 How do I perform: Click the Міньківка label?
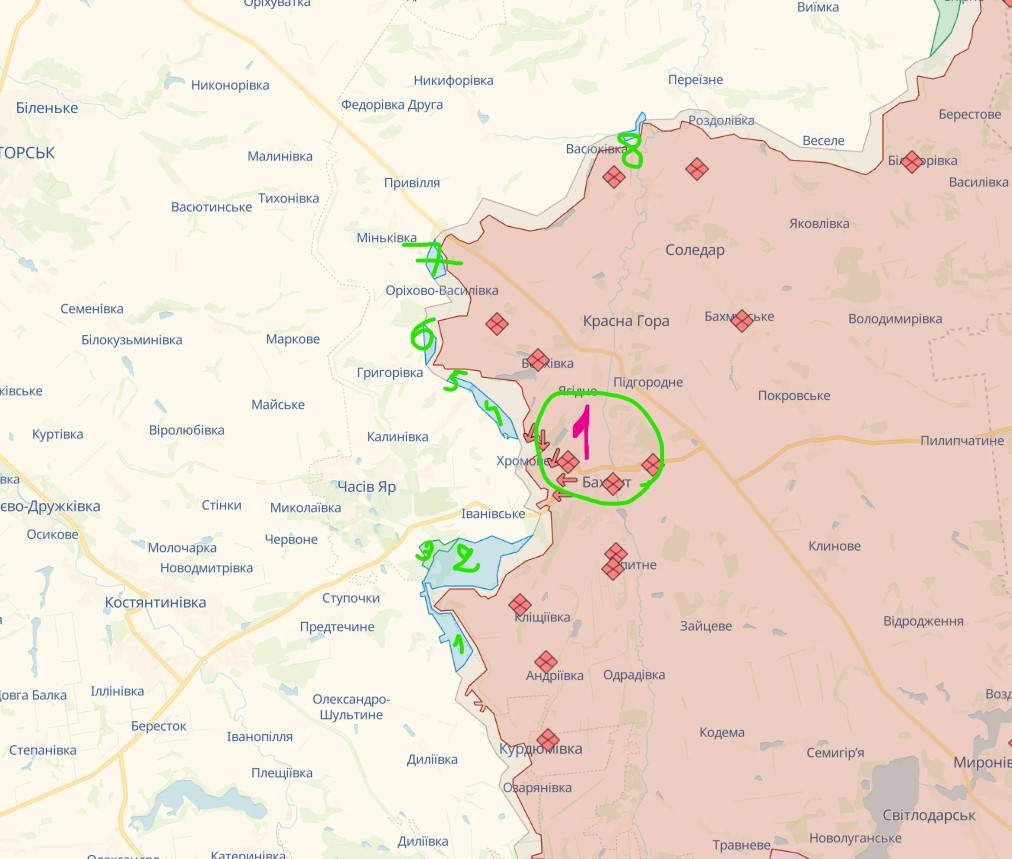point(387,237)
